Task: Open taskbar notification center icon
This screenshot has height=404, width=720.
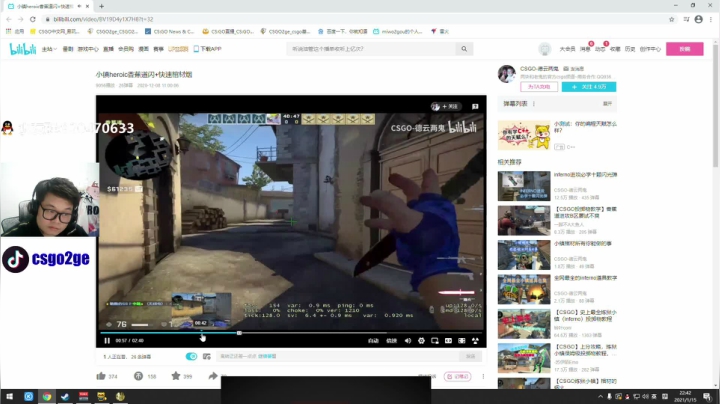Action: point(707,397)
